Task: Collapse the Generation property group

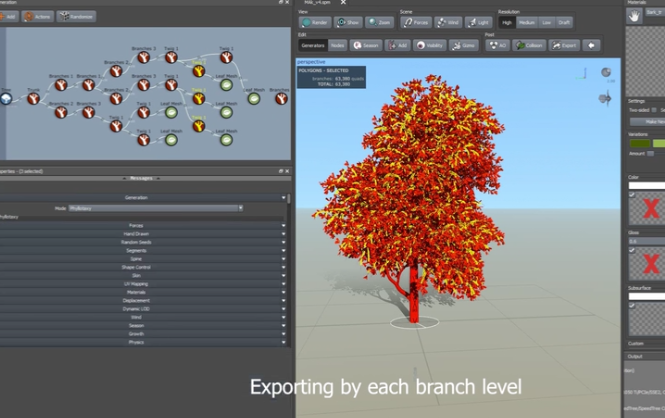Action: point(142,198)
